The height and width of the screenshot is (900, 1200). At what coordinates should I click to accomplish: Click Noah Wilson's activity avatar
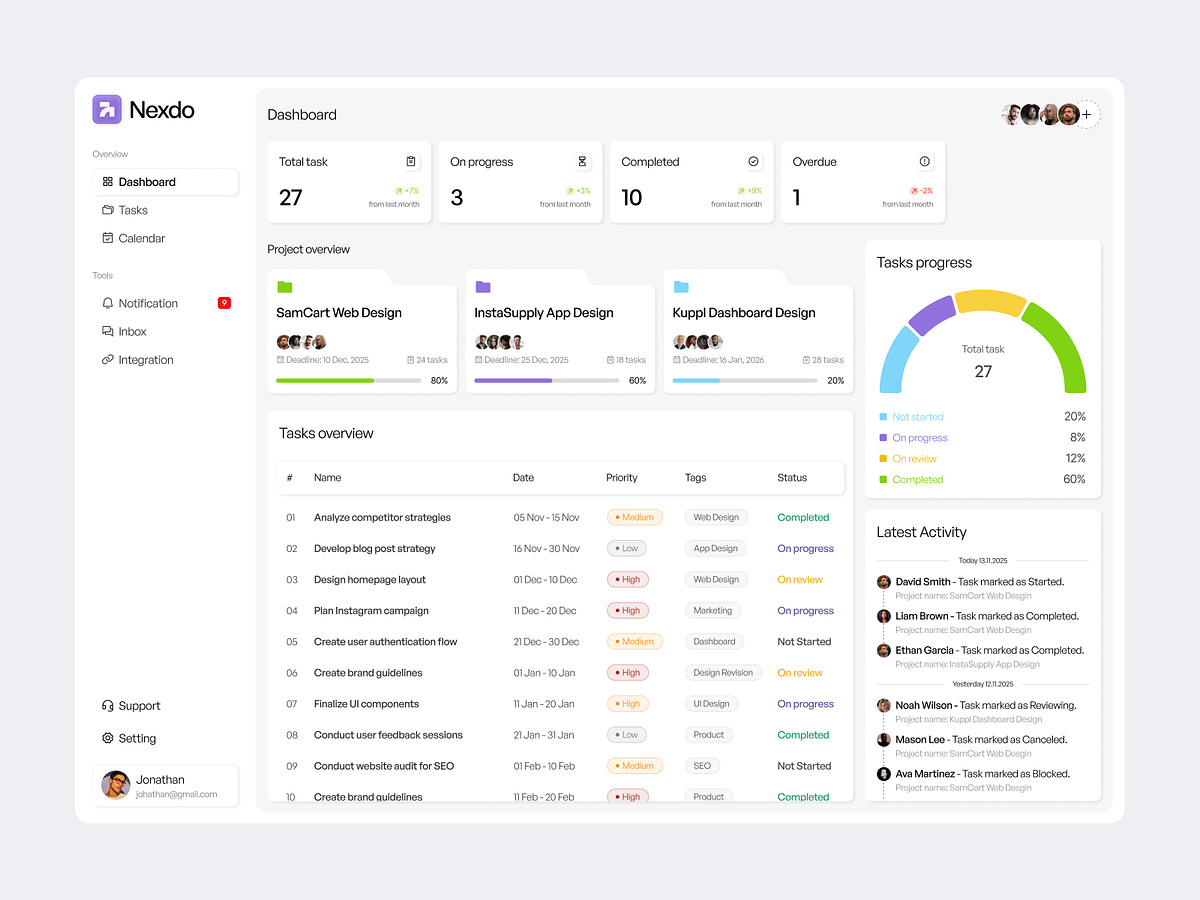point(884,705)
